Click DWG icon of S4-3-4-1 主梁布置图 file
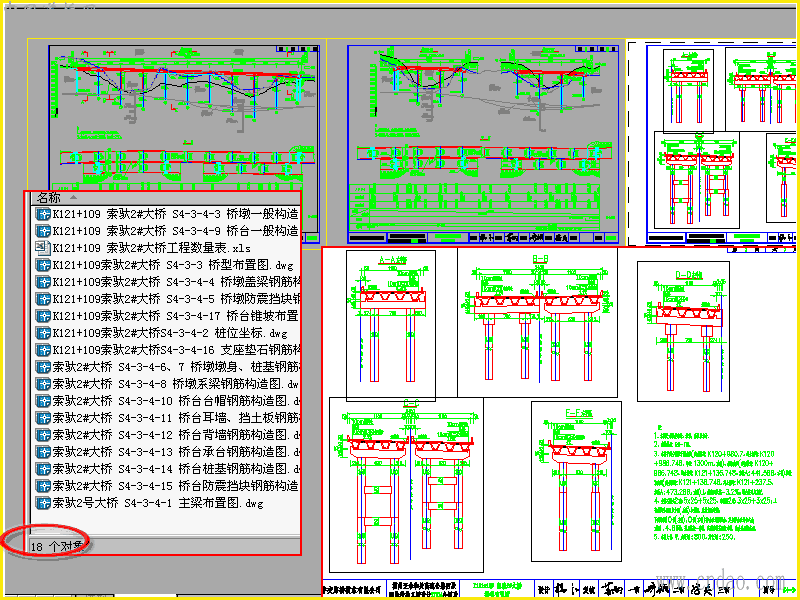This screenshot has width=800, height=600. (43, 503)
